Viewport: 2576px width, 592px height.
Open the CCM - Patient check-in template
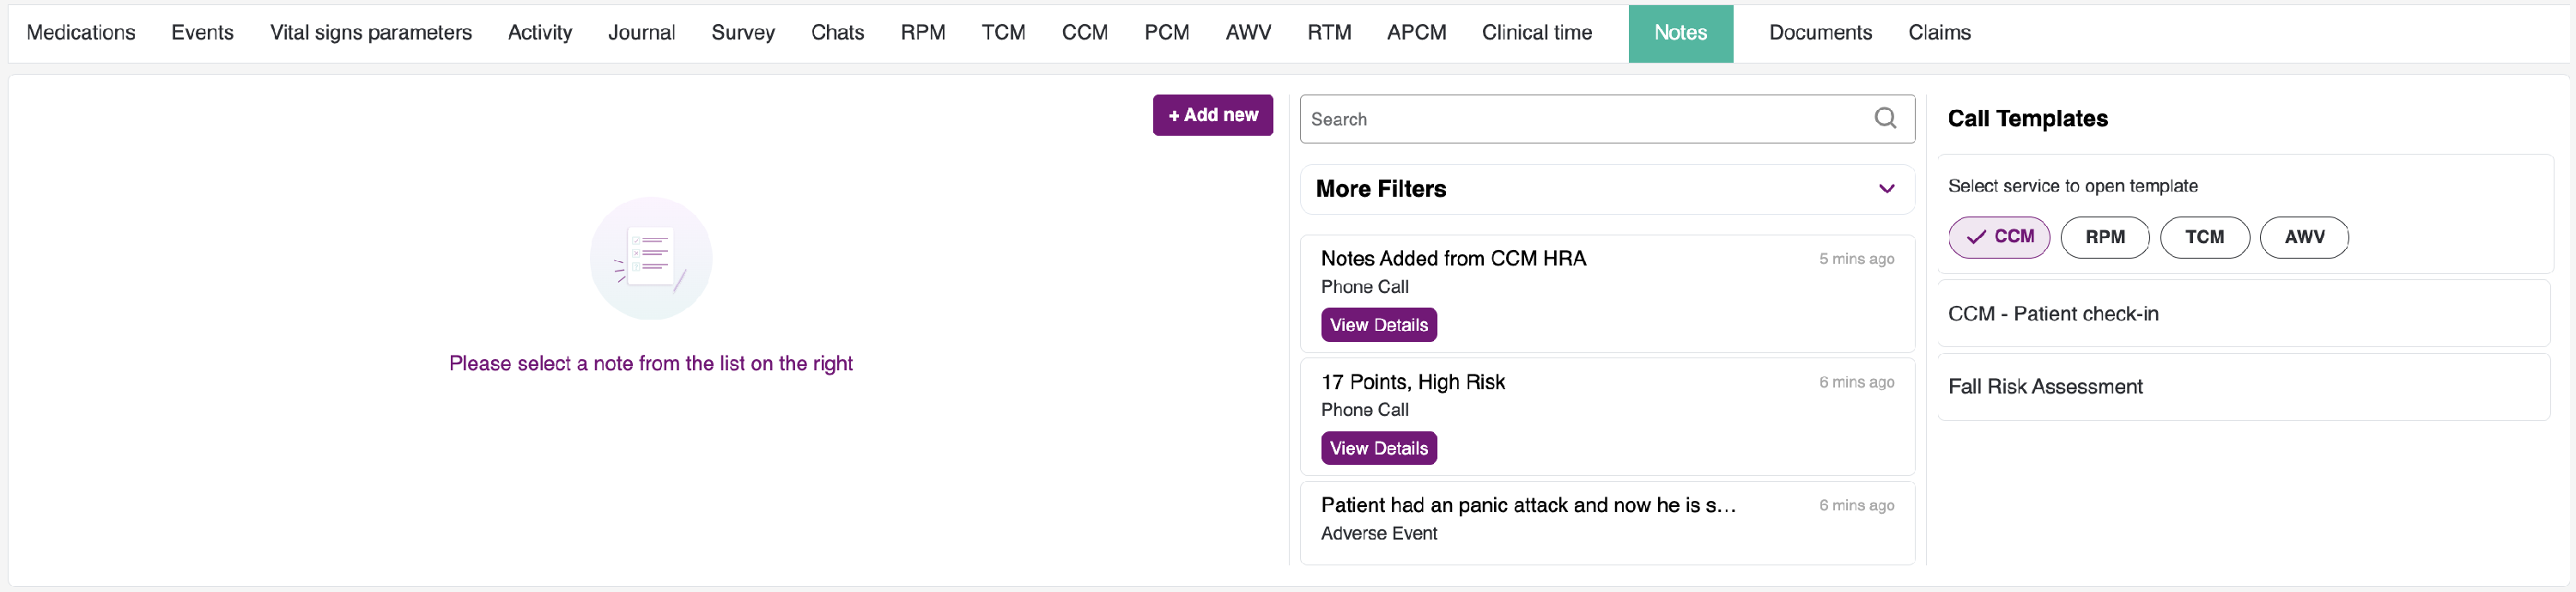(2052, 314)
